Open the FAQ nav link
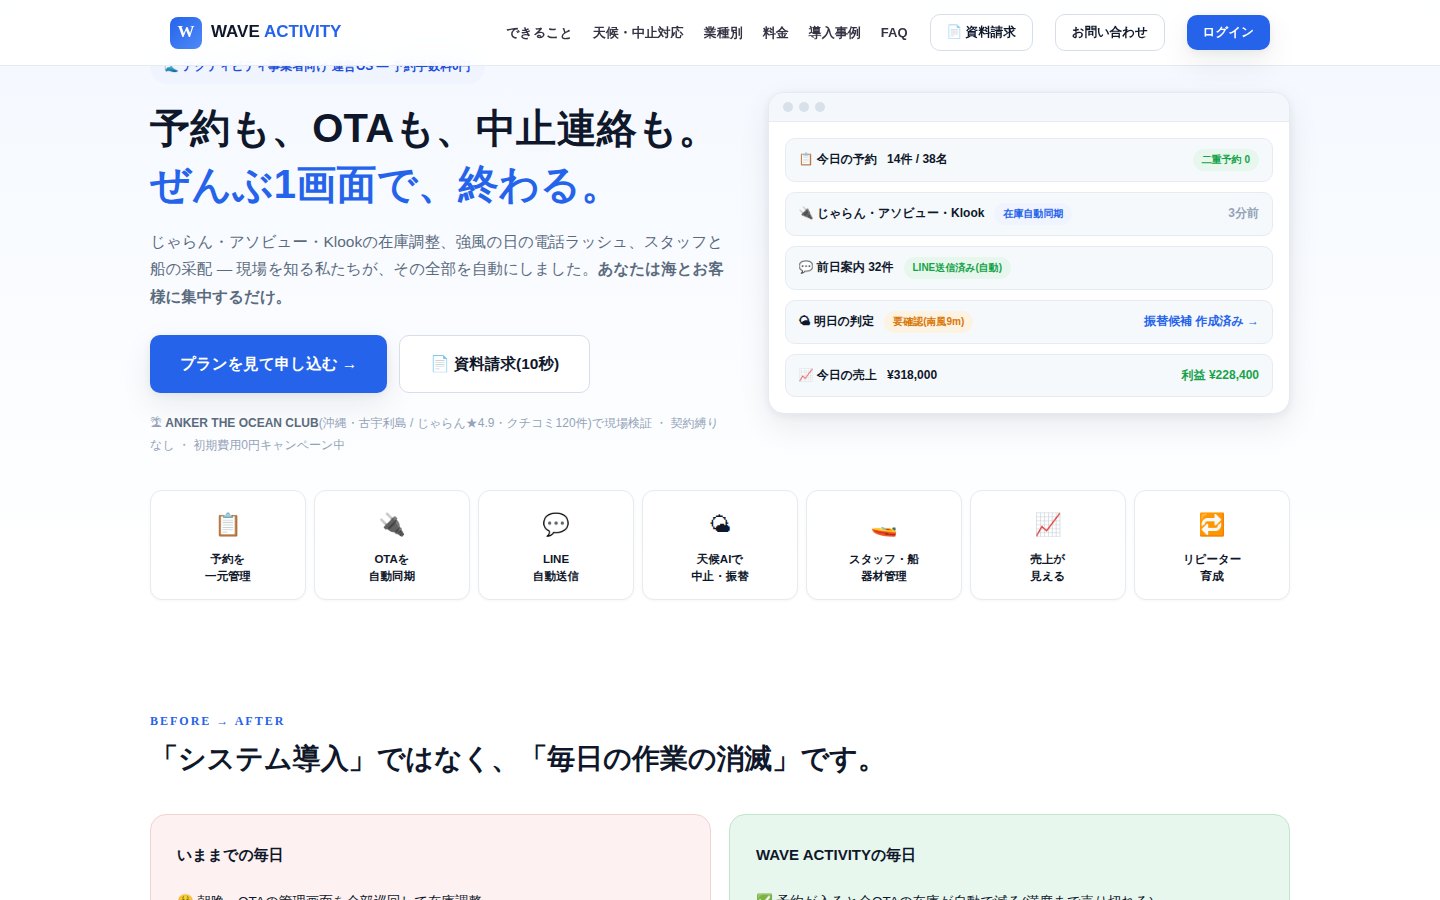The image size is (1440, 900). (894, 33)
